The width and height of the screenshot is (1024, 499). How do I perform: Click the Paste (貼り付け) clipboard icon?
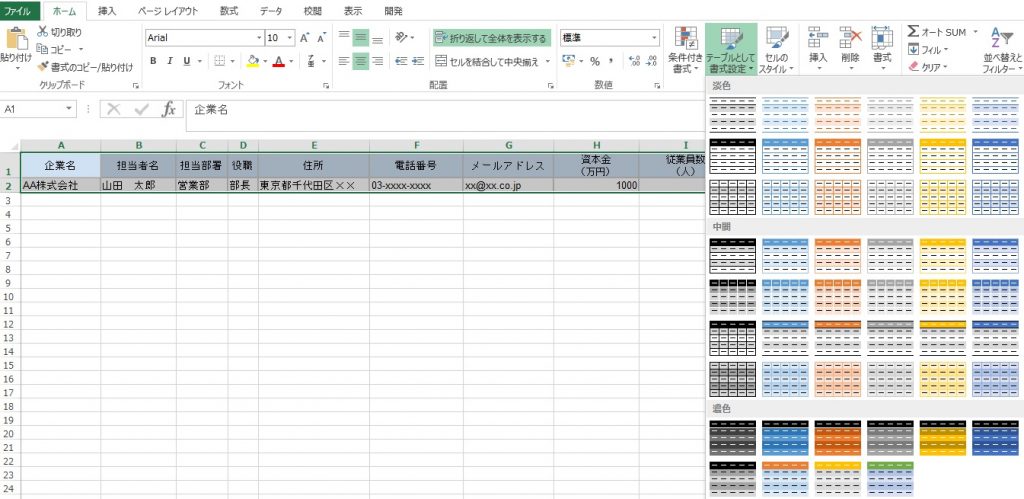coord(16,39)
